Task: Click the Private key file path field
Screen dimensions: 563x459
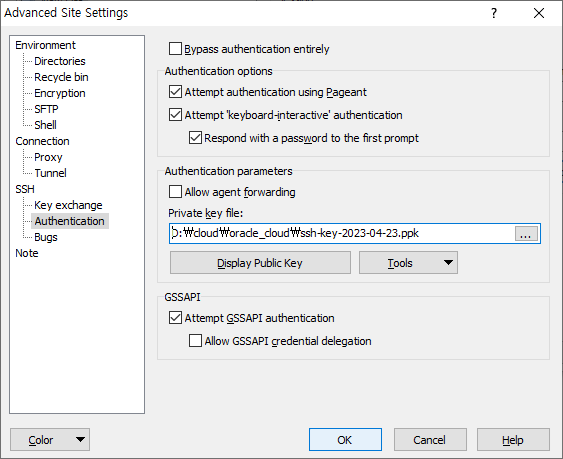Action: pyautogui.click(x=342, y=233)
